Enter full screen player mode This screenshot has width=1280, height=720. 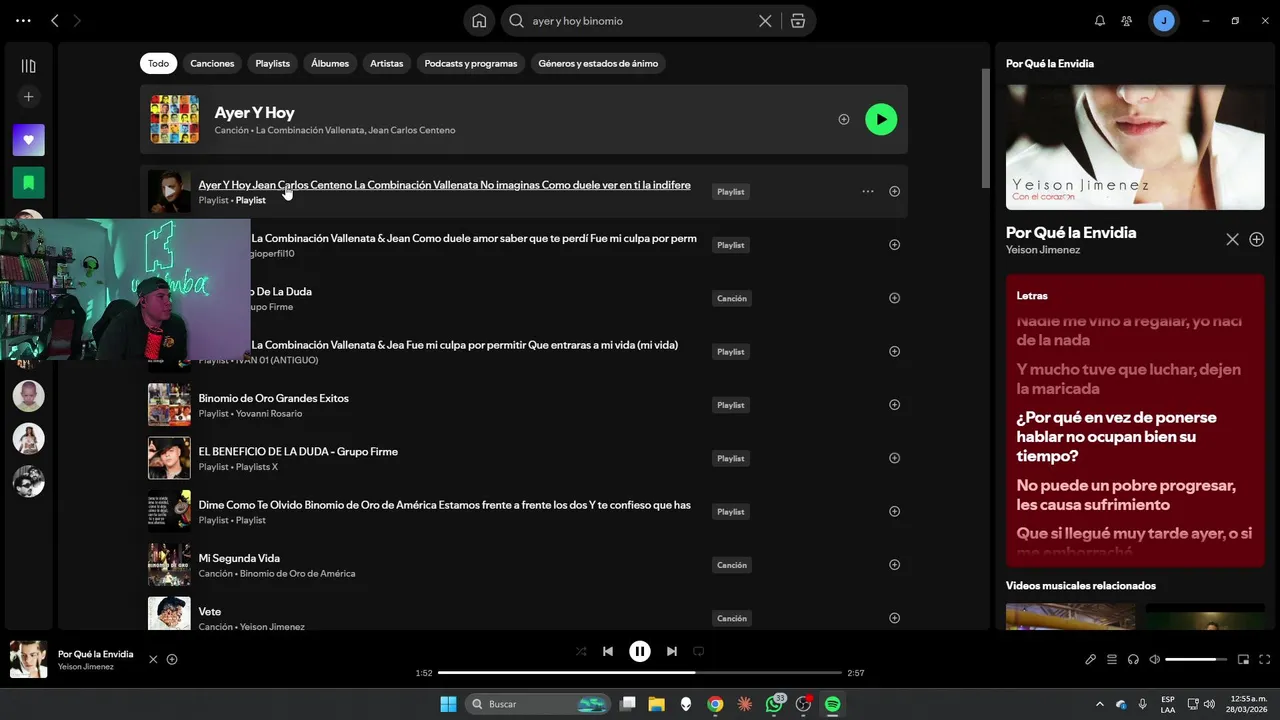(1265, 659)
